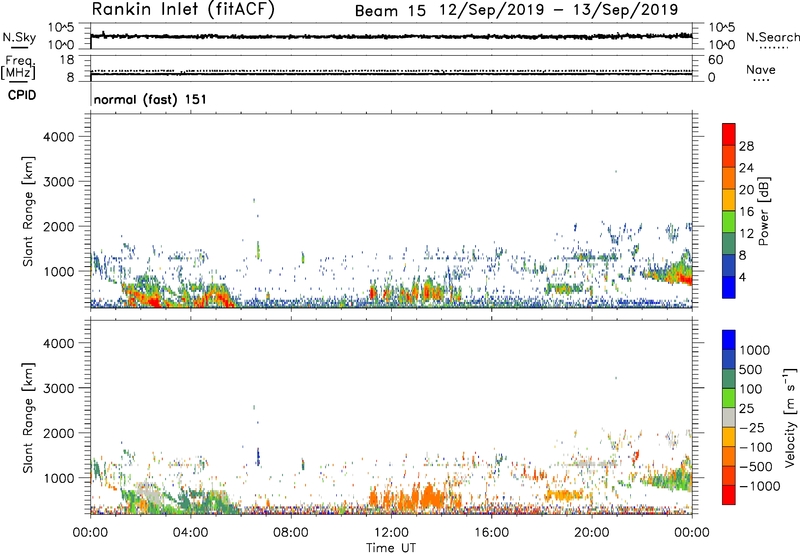Select the 'Beam 15' label in the header

(390, 10)
